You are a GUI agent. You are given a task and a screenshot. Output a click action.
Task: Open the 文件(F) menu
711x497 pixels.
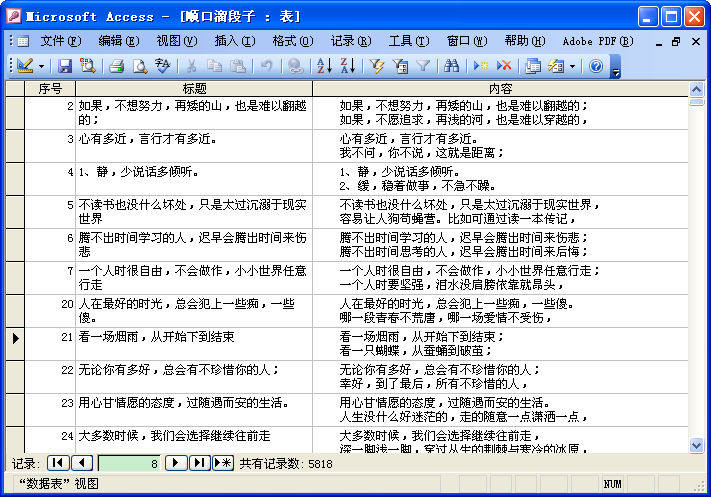point(61,41)
